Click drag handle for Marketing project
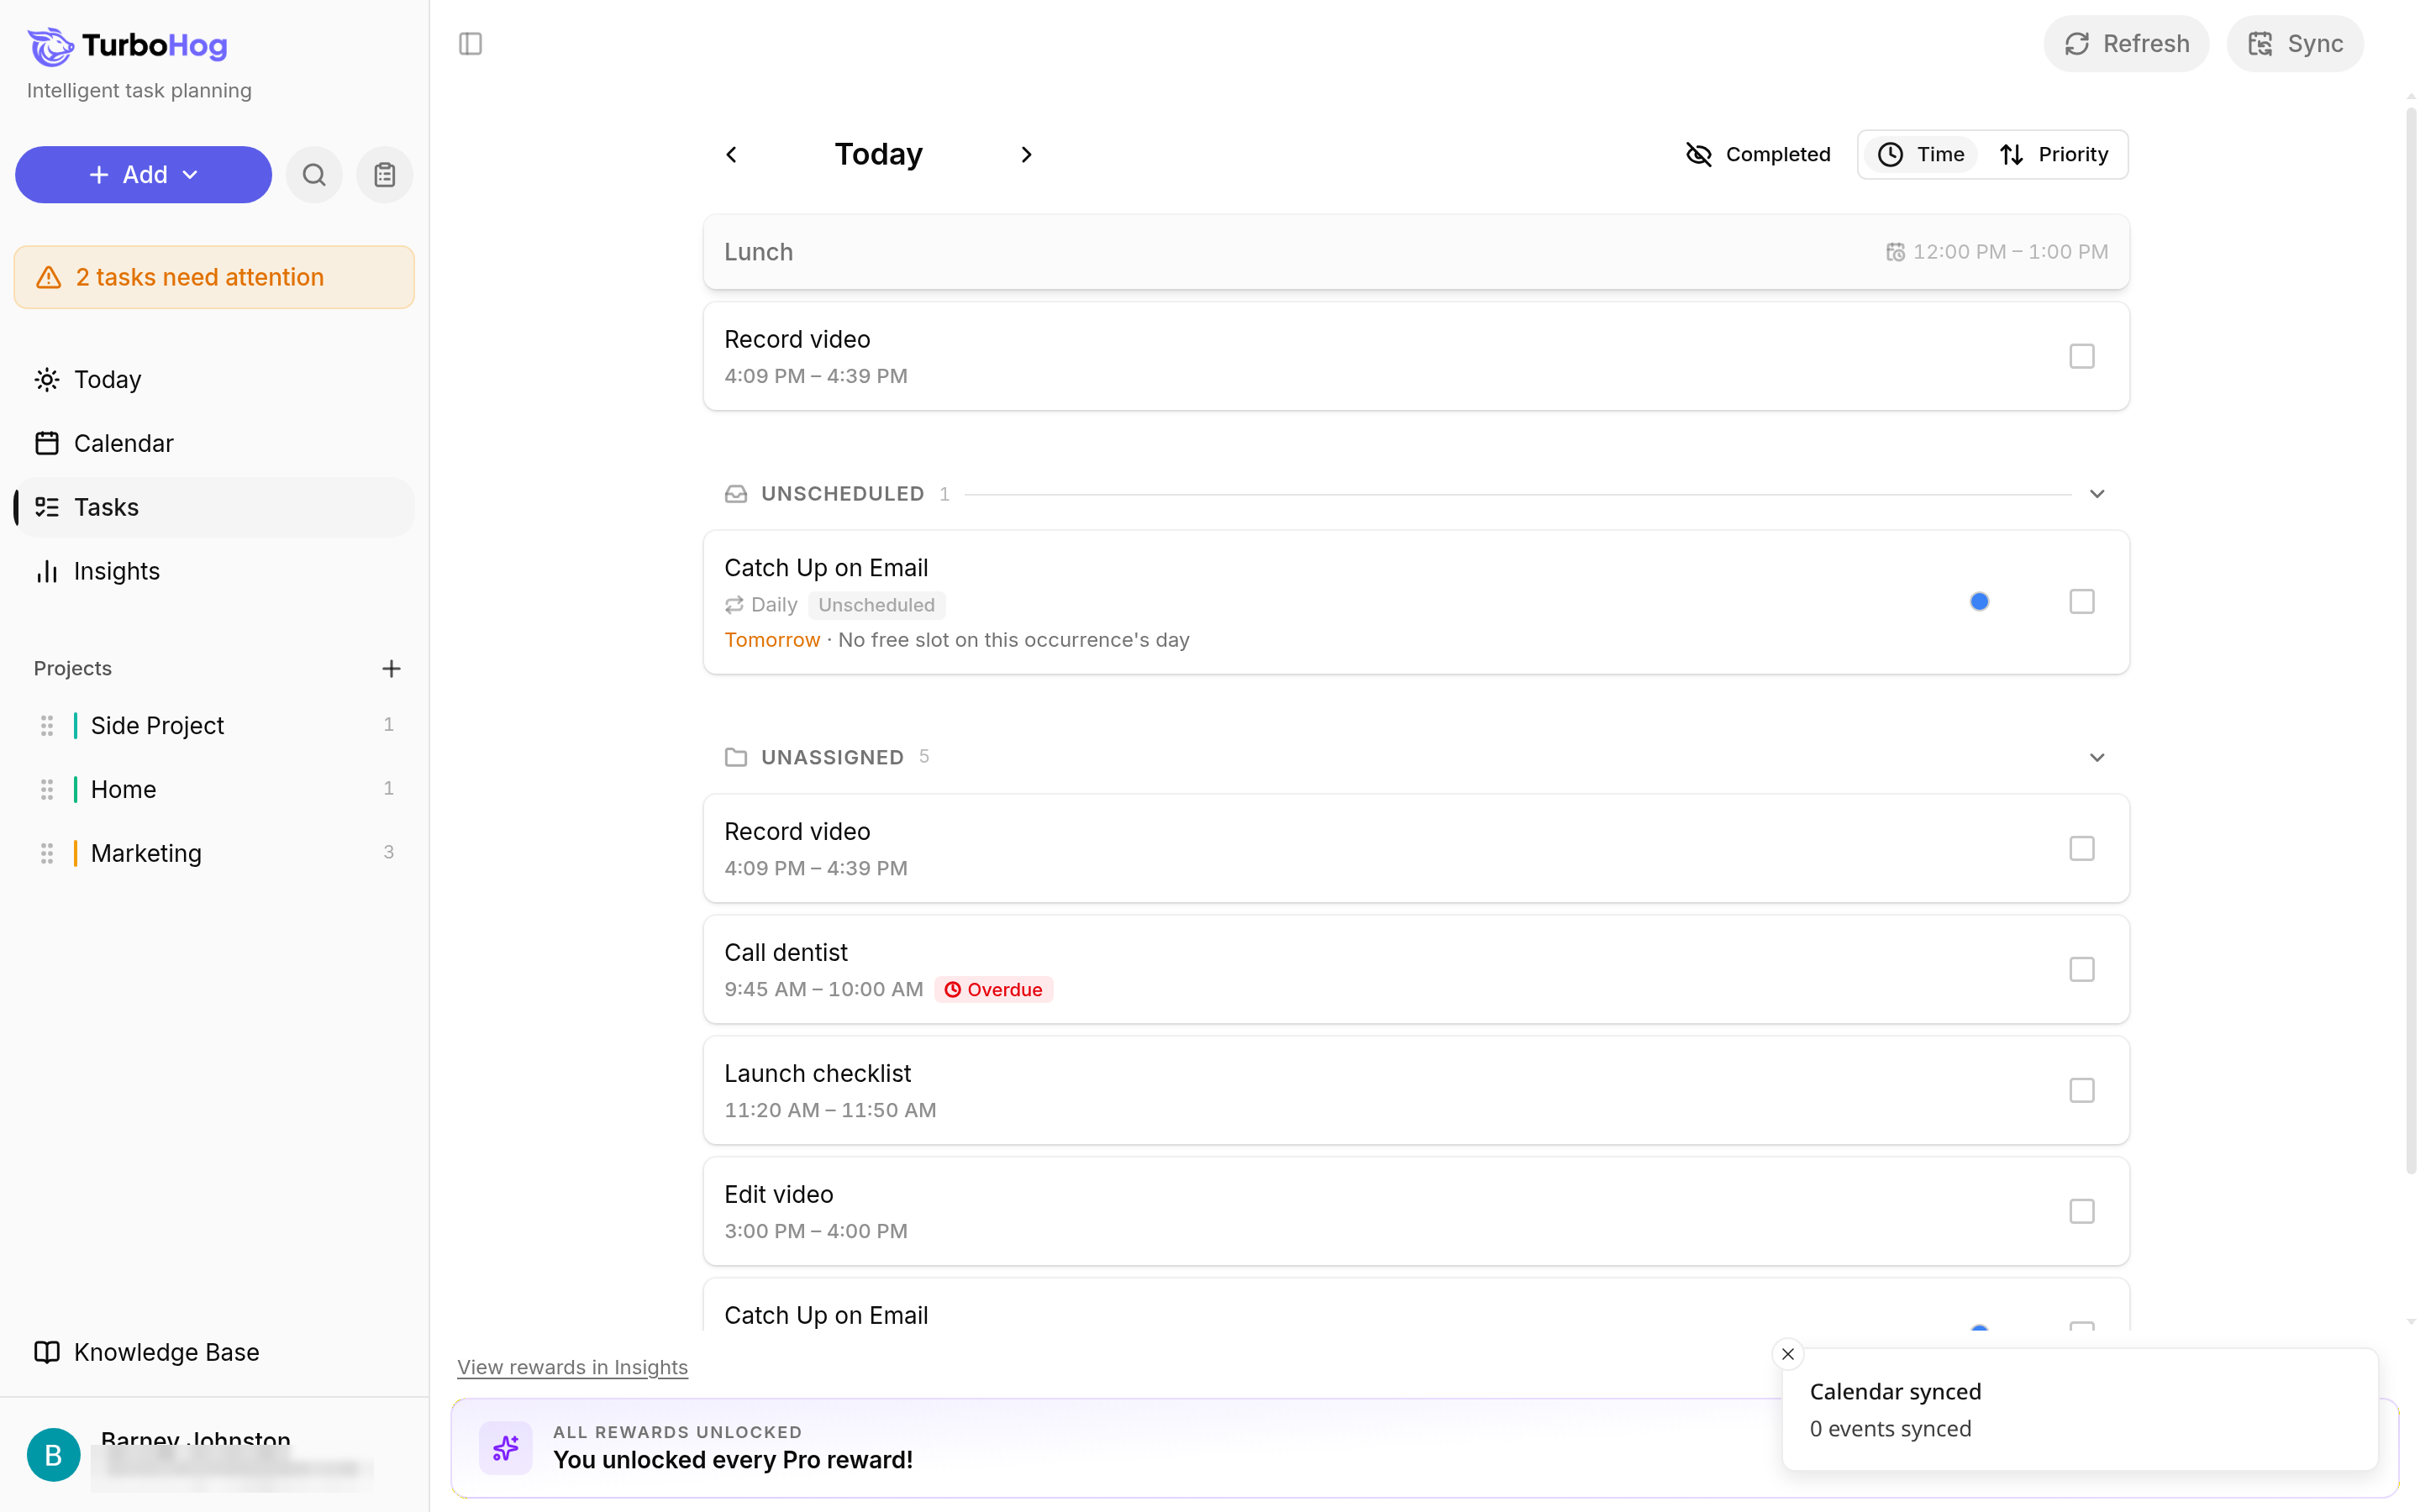 (47, 854)
